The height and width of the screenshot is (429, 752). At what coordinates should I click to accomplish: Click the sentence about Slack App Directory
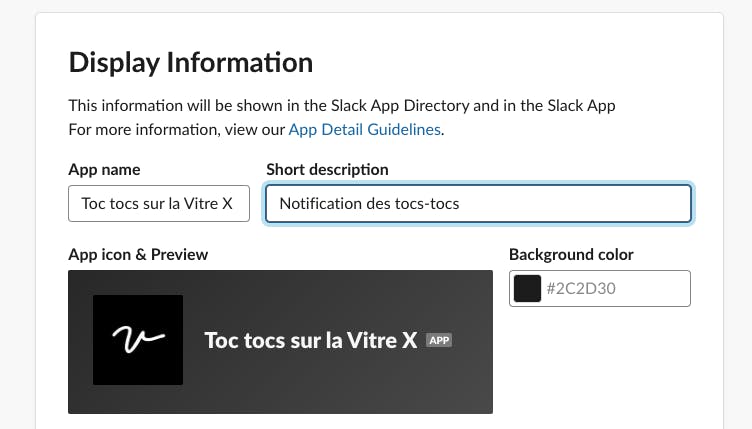click(341, 105)
